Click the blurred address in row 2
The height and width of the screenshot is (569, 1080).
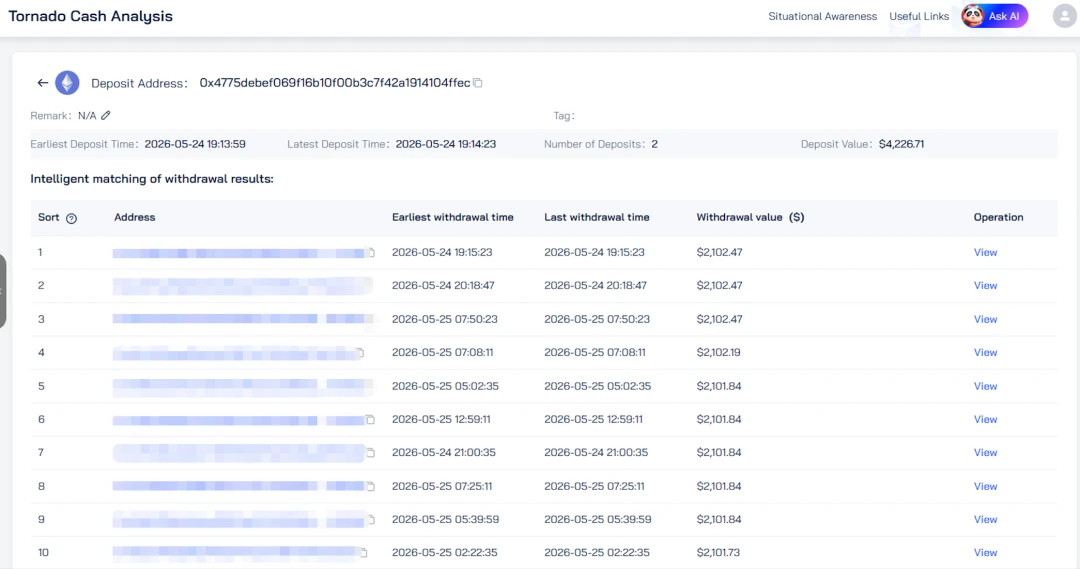click(242, 285)
